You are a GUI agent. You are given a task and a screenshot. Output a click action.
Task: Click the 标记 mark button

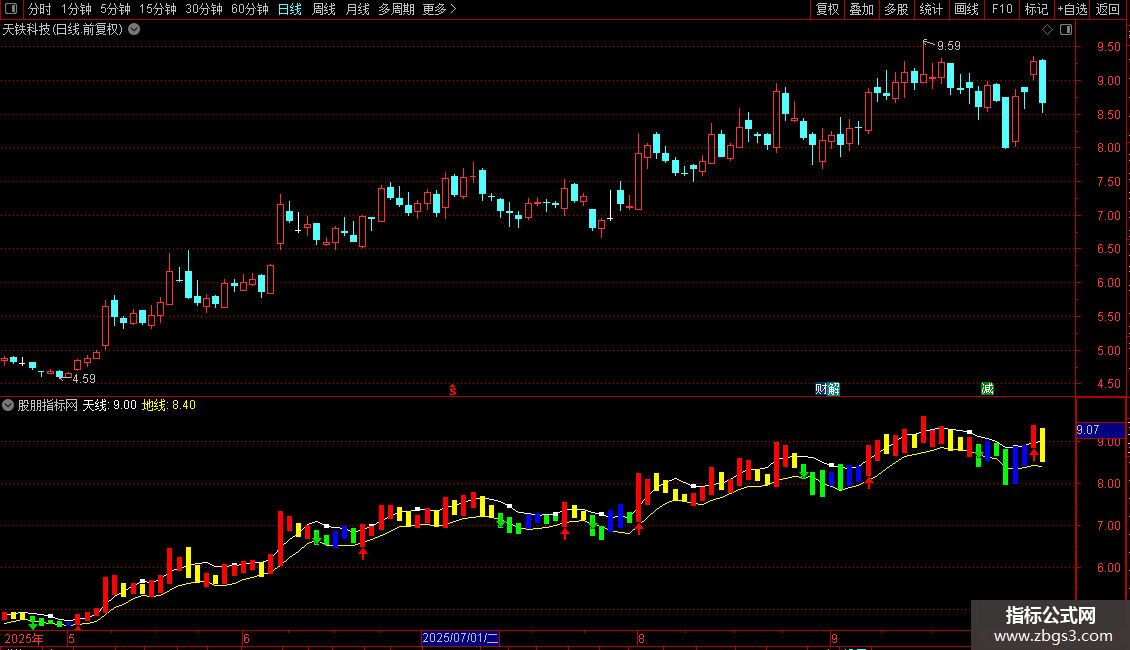click(1036, 9)
